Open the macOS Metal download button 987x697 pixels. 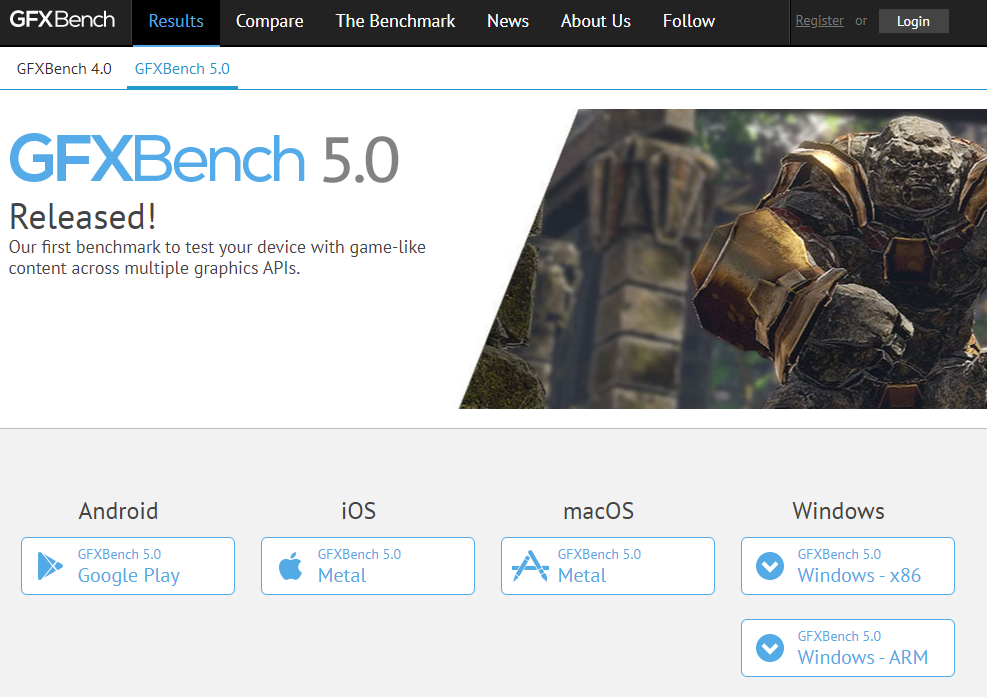[607, 566]
